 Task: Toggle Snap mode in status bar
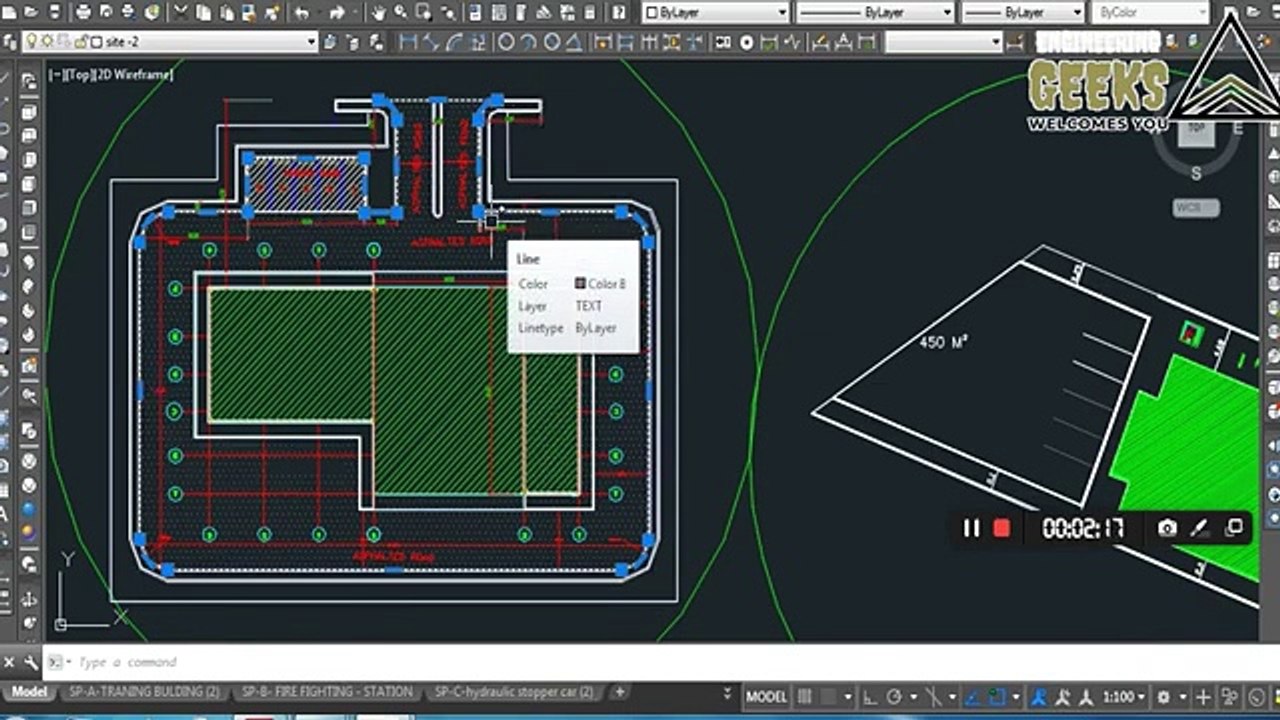tap(829, 697)
